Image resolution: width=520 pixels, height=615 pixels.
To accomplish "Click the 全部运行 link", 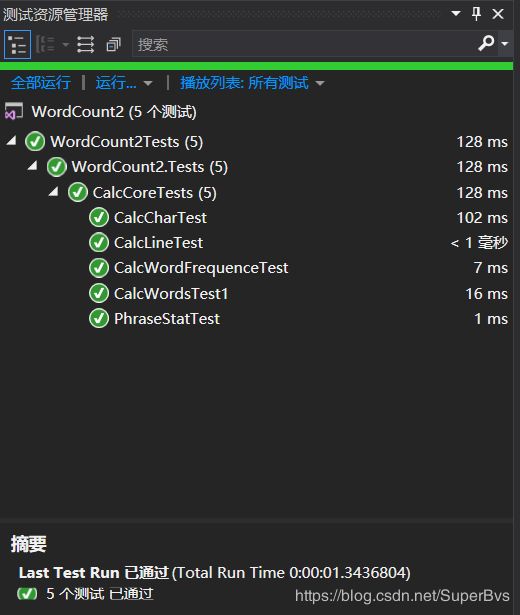I will [41, 83].
